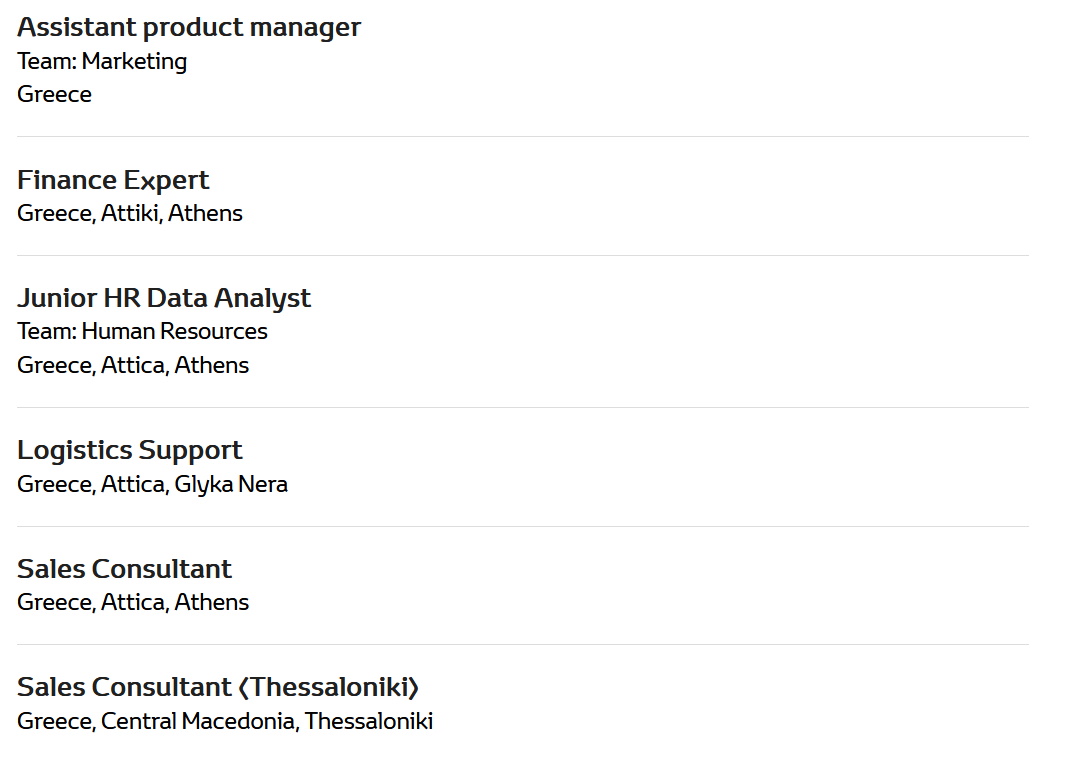Click Greece, Central Macedonia, Thessaloniki location
Image resolution: width=1085 pixels, height=757 pixels.
225,721
